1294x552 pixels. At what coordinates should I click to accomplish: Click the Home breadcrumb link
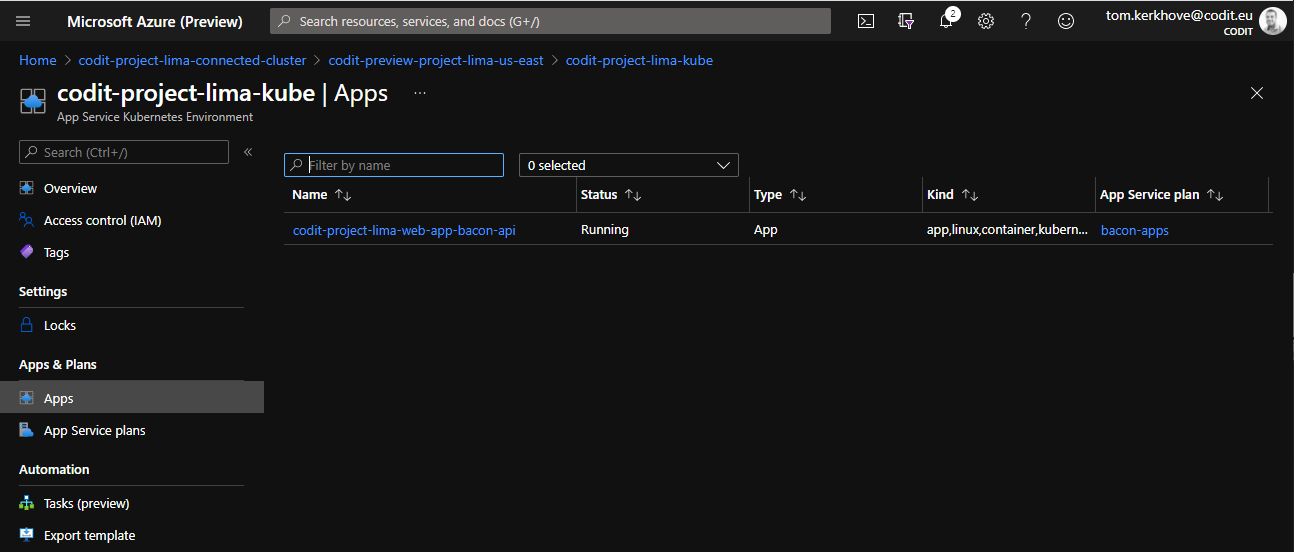pyautogui.click(x=38, y=60)
